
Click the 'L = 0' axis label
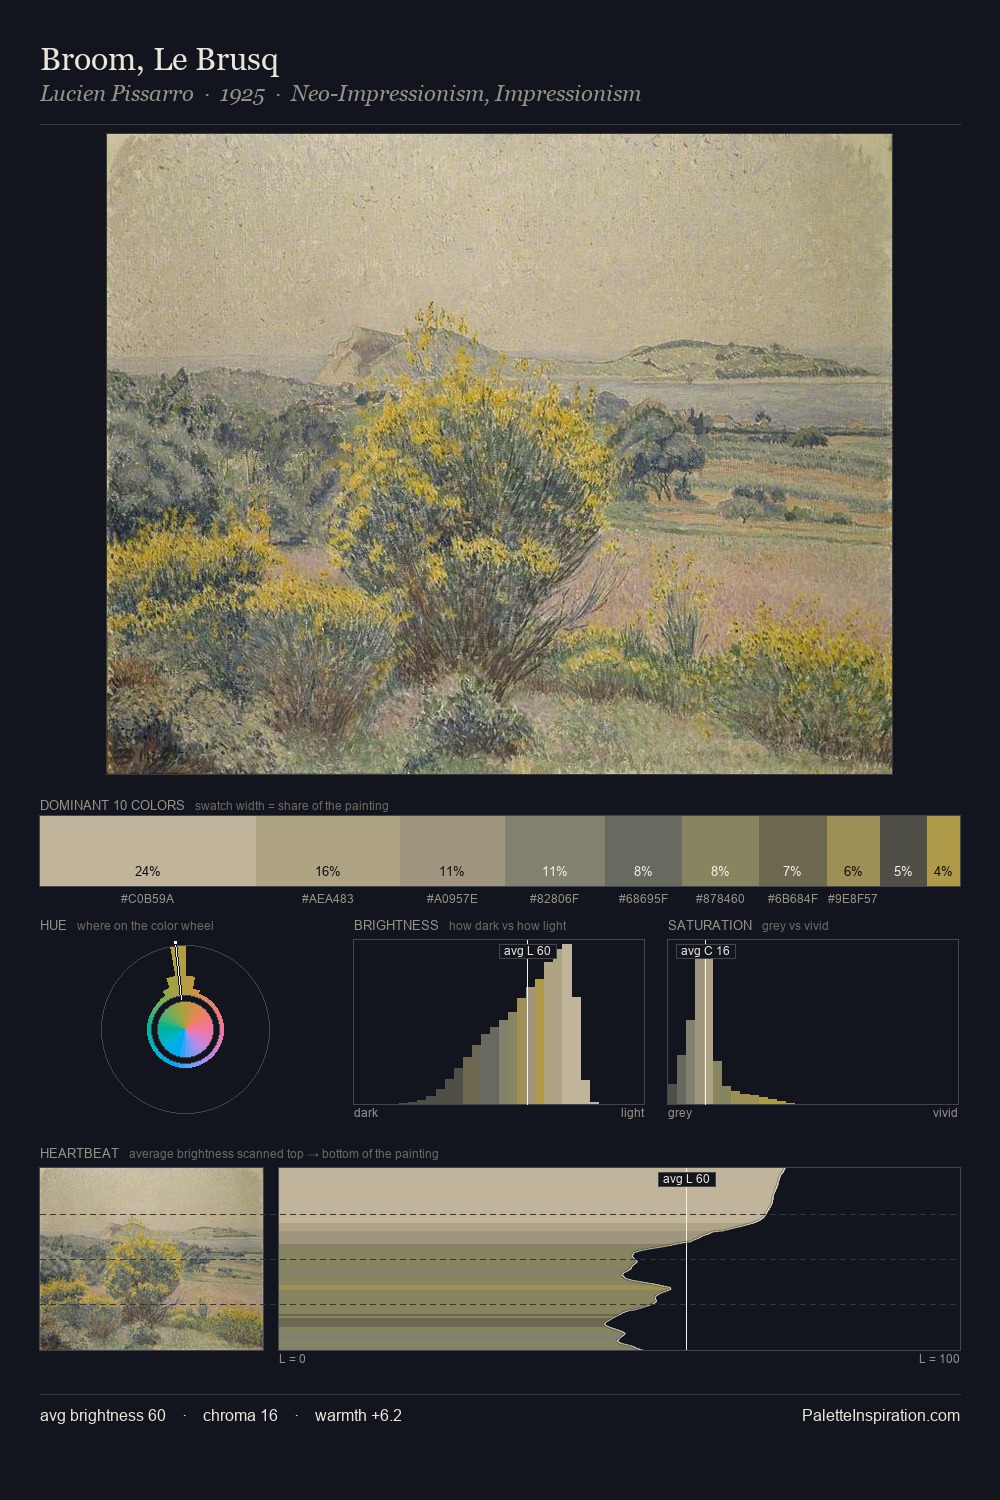[292, 1359]
